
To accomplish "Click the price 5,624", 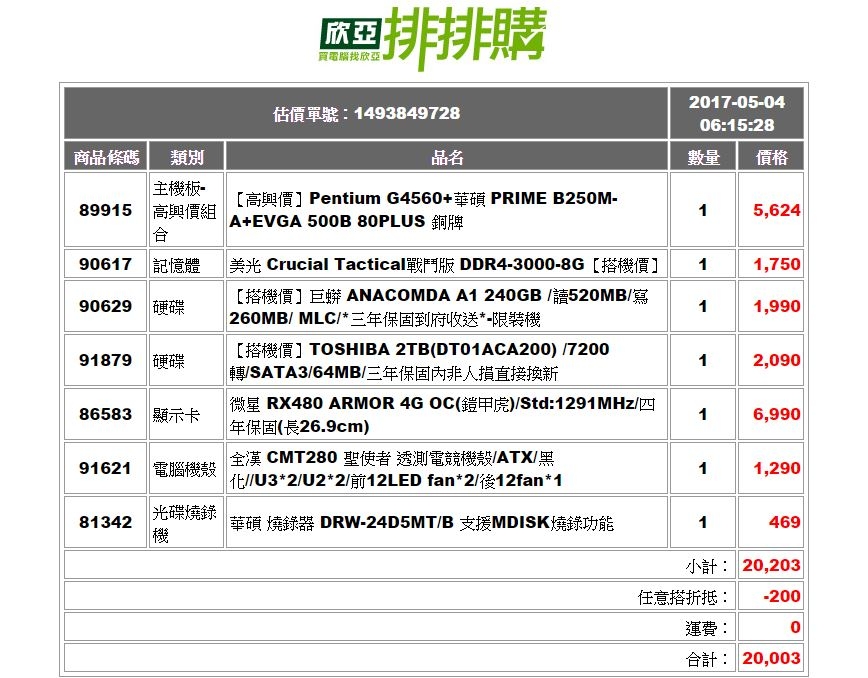I will [776, 210].
